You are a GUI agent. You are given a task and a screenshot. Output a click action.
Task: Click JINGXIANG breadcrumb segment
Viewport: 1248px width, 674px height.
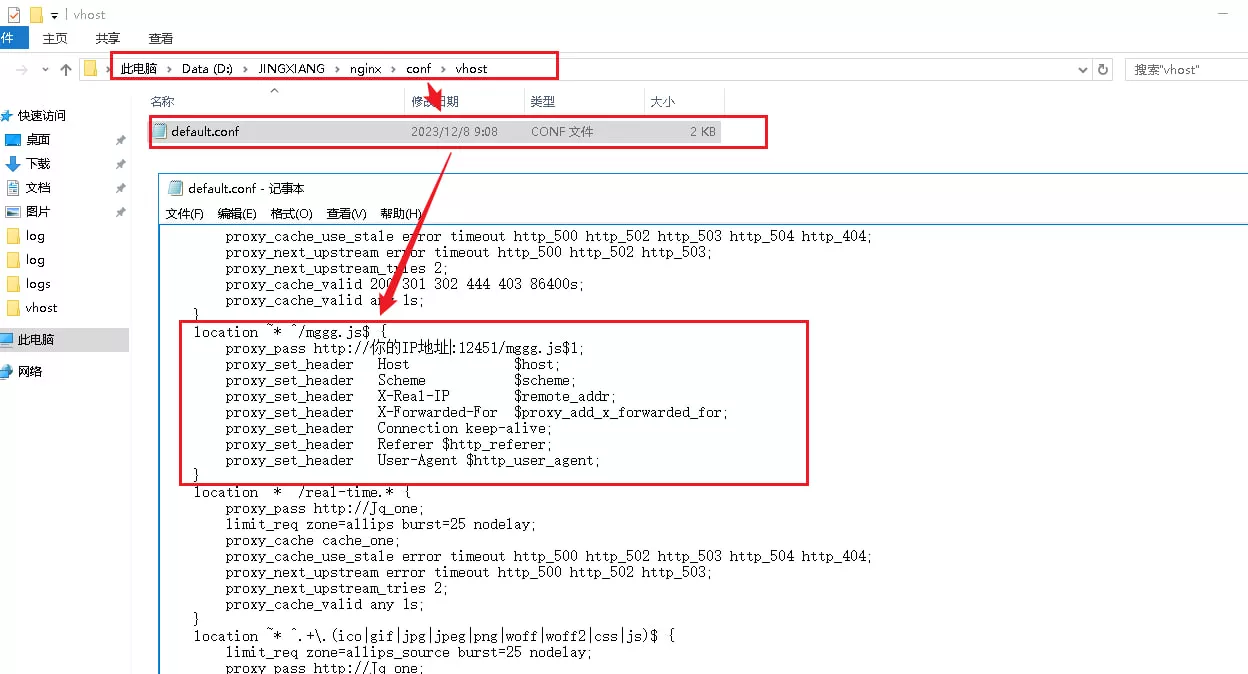coord(291,69)
